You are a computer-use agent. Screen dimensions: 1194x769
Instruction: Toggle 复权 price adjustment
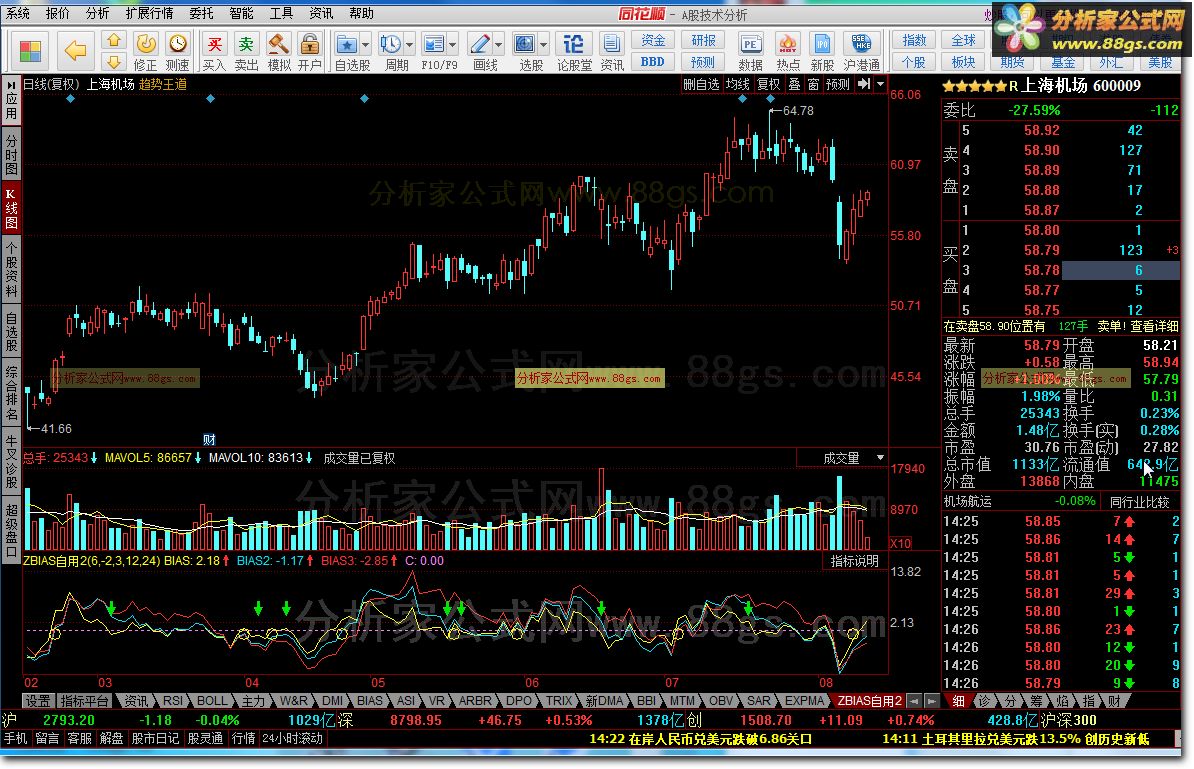768,85
